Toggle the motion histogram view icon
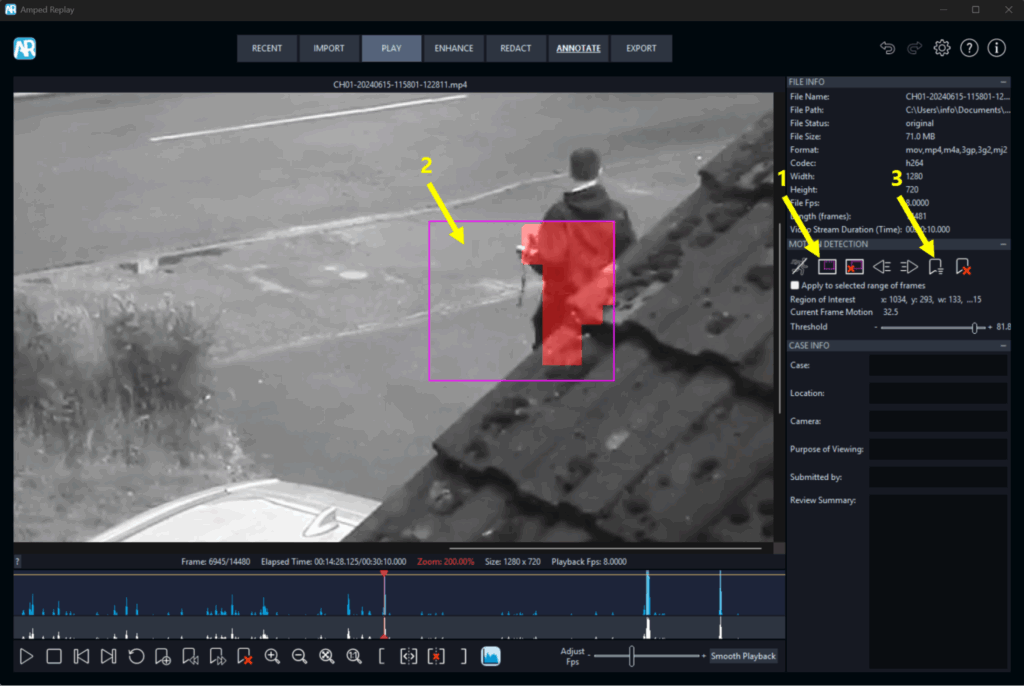The width and height of the screenshot is (1024, 686). point(490,656)
